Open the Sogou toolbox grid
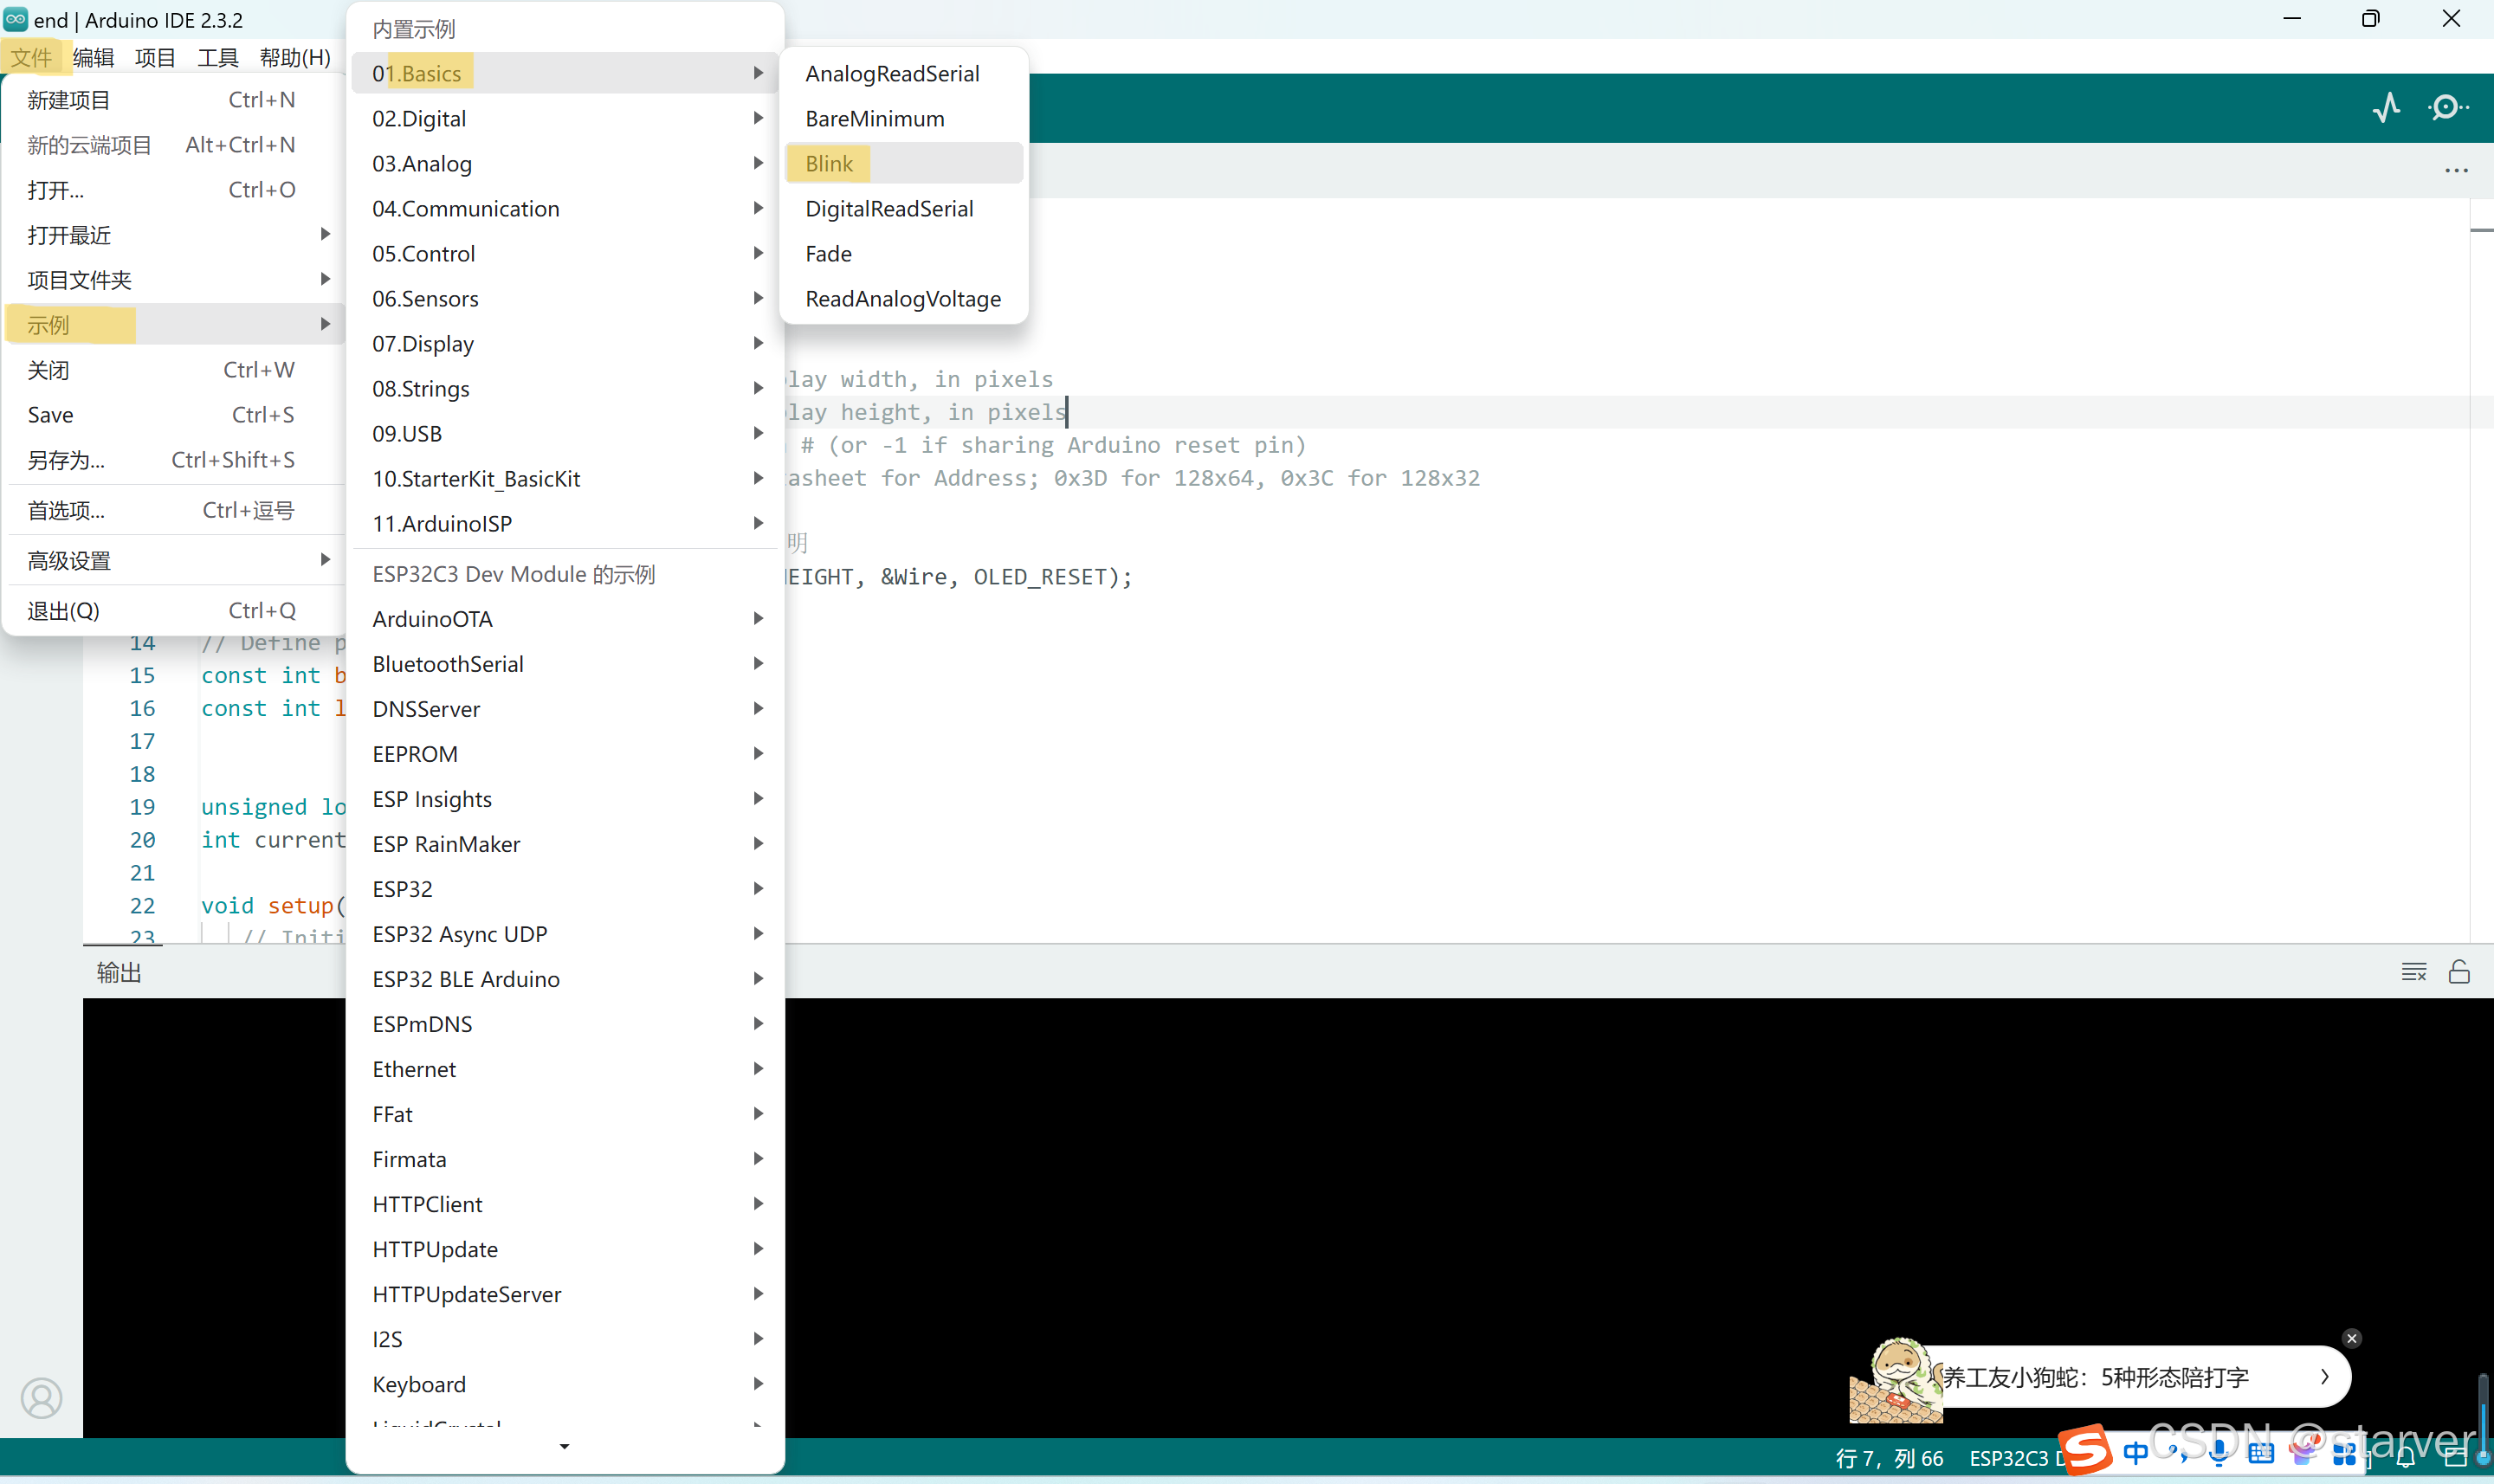The width and height of the screenshot is (2494, 1484). 2343,1453
